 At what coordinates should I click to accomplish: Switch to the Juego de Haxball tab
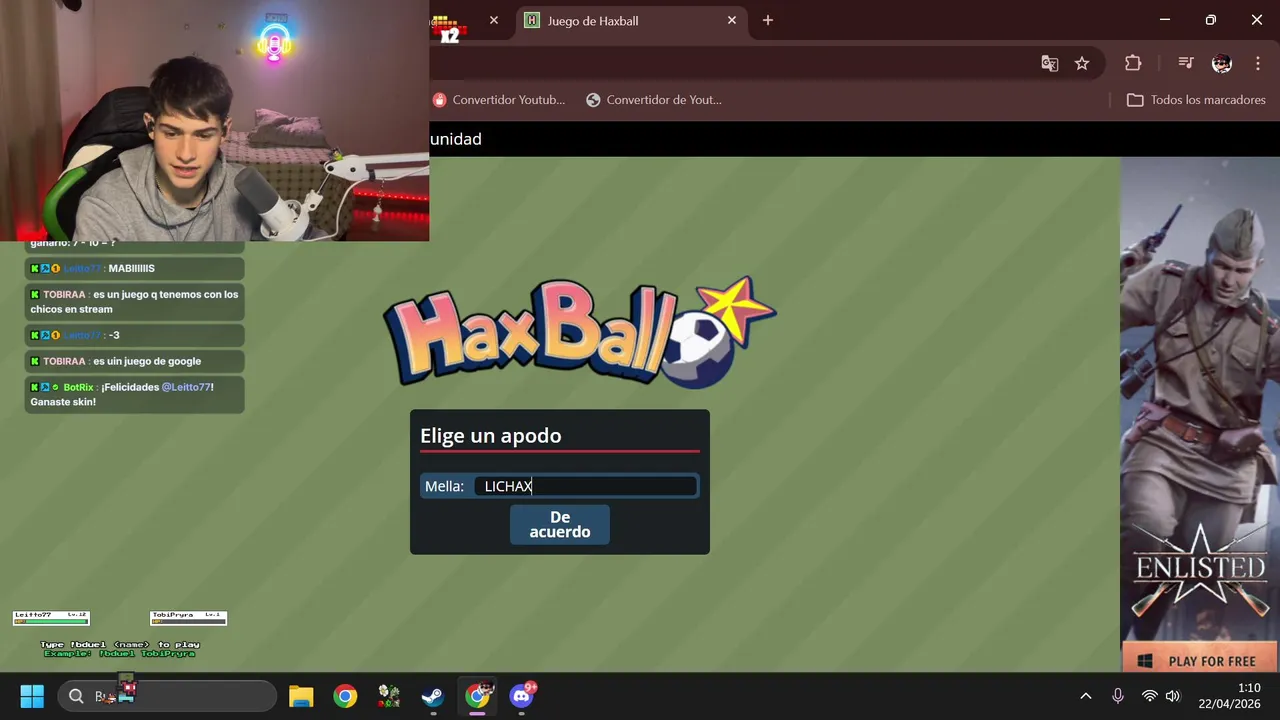630,20
